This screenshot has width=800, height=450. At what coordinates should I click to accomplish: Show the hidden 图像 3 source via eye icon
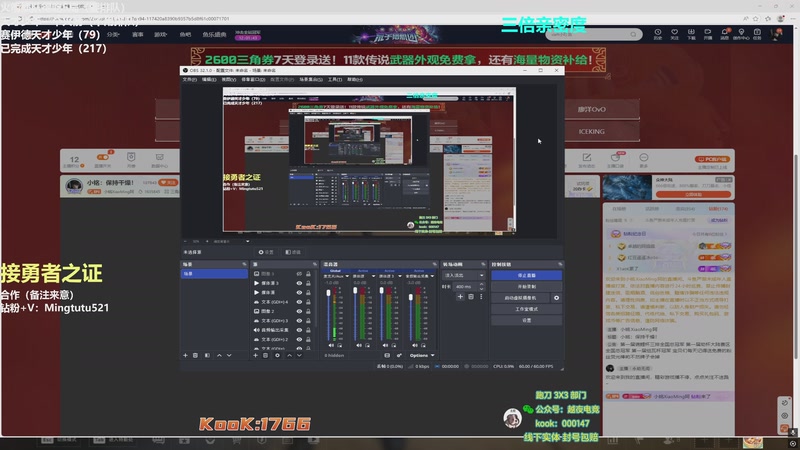[299, 273]
